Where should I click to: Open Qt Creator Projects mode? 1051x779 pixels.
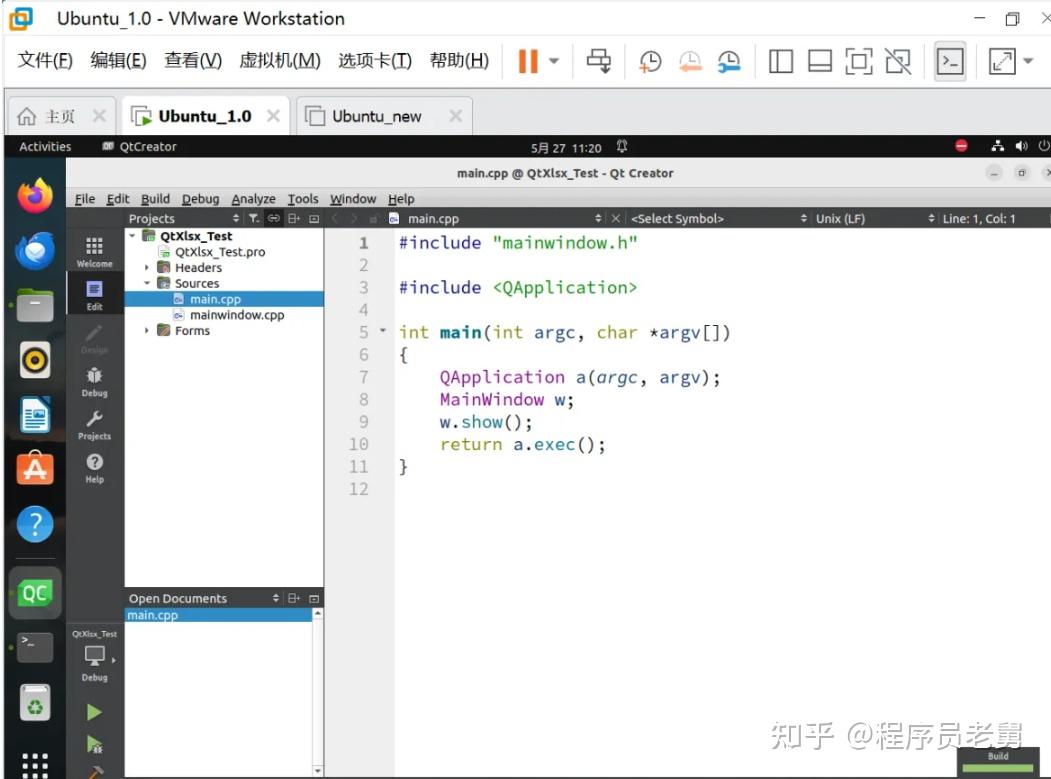click(x=95, y=424)
